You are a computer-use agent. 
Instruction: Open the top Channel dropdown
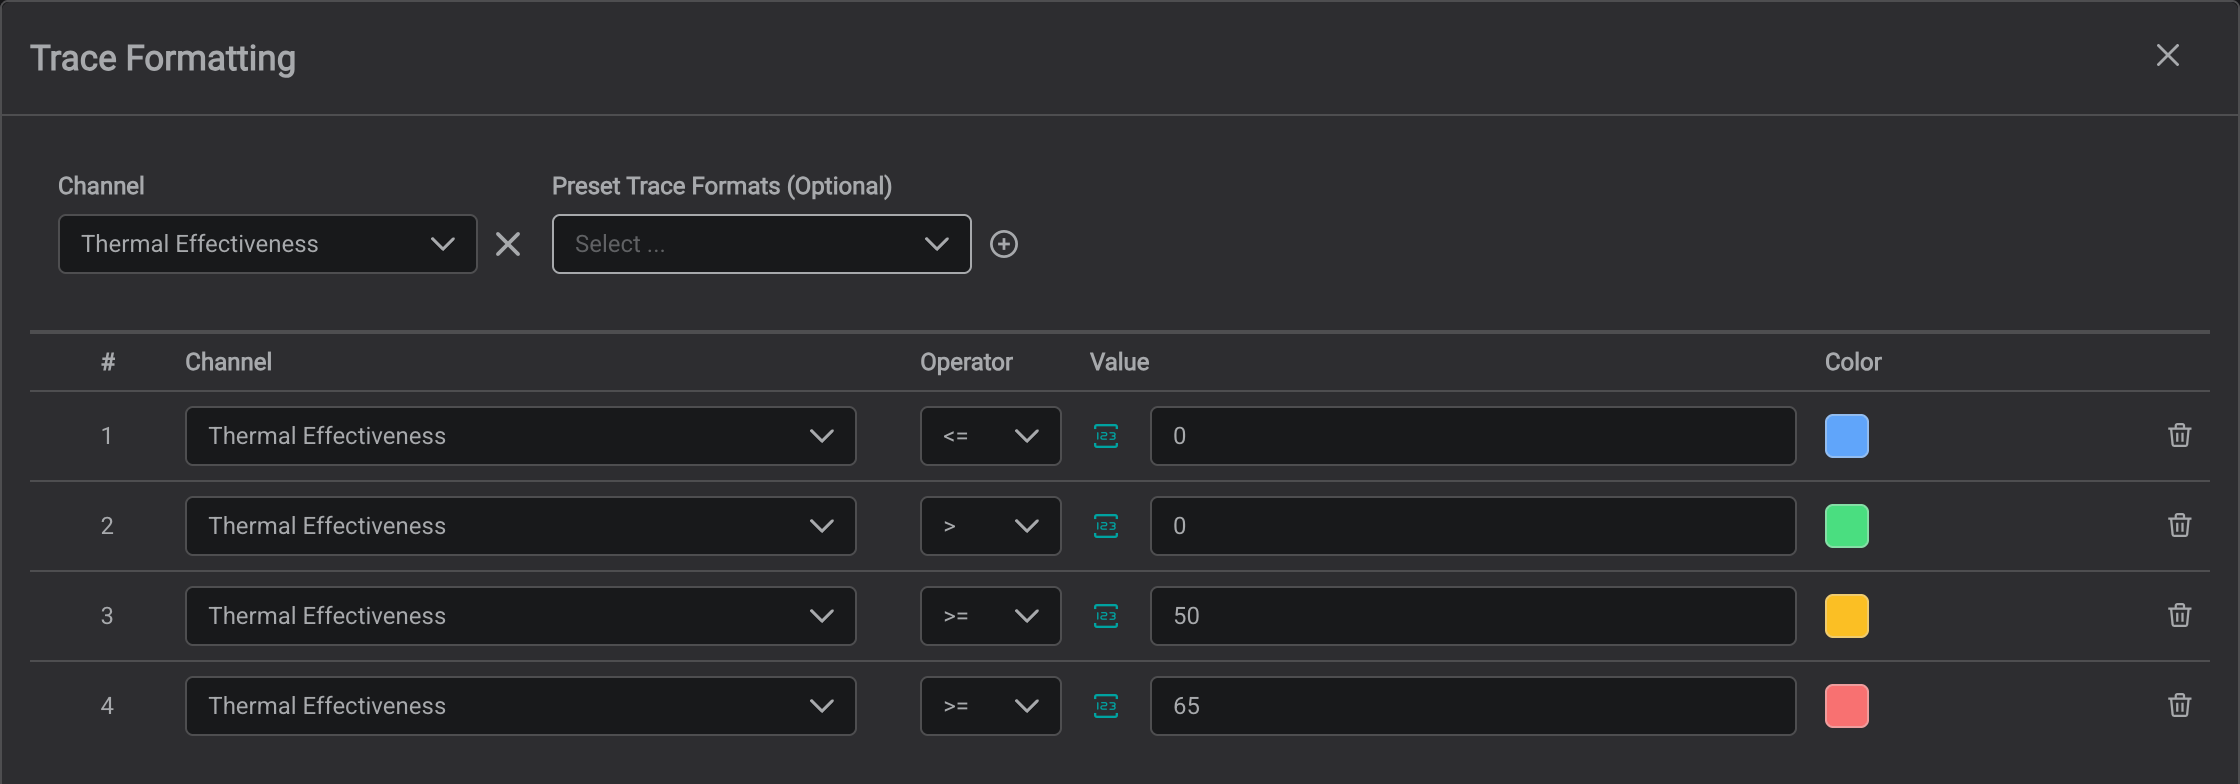[268, 244]
